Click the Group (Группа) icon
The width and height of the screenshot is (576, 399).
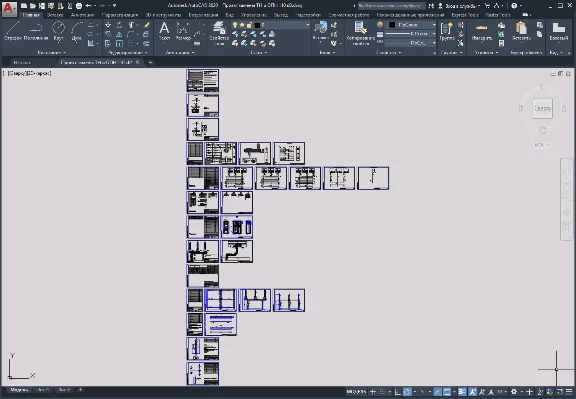point(447,31)
